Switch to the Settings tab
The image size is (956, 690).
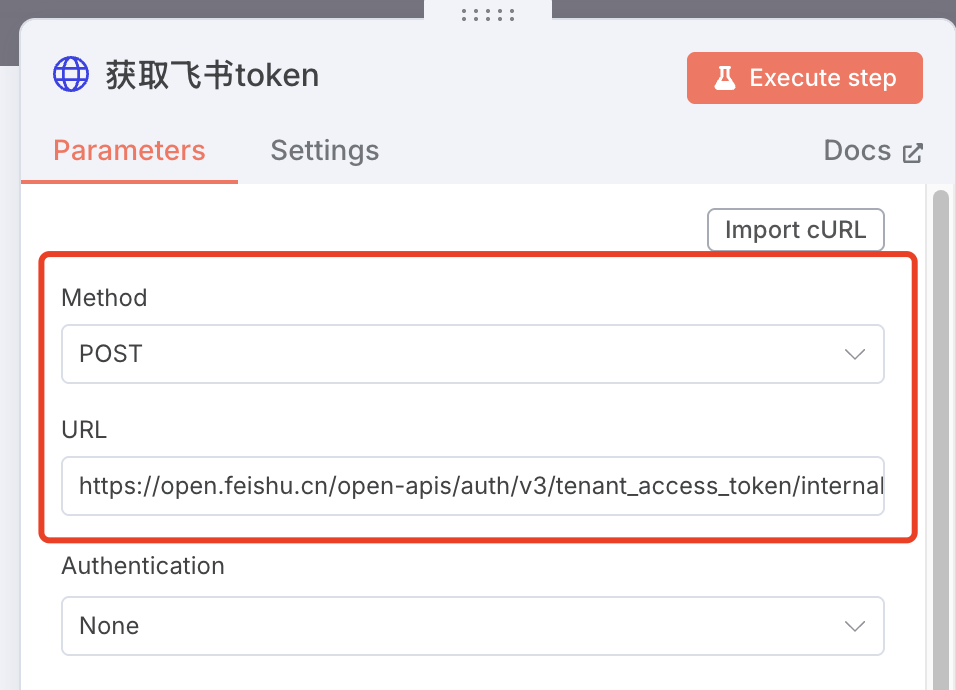coord(324,151)
